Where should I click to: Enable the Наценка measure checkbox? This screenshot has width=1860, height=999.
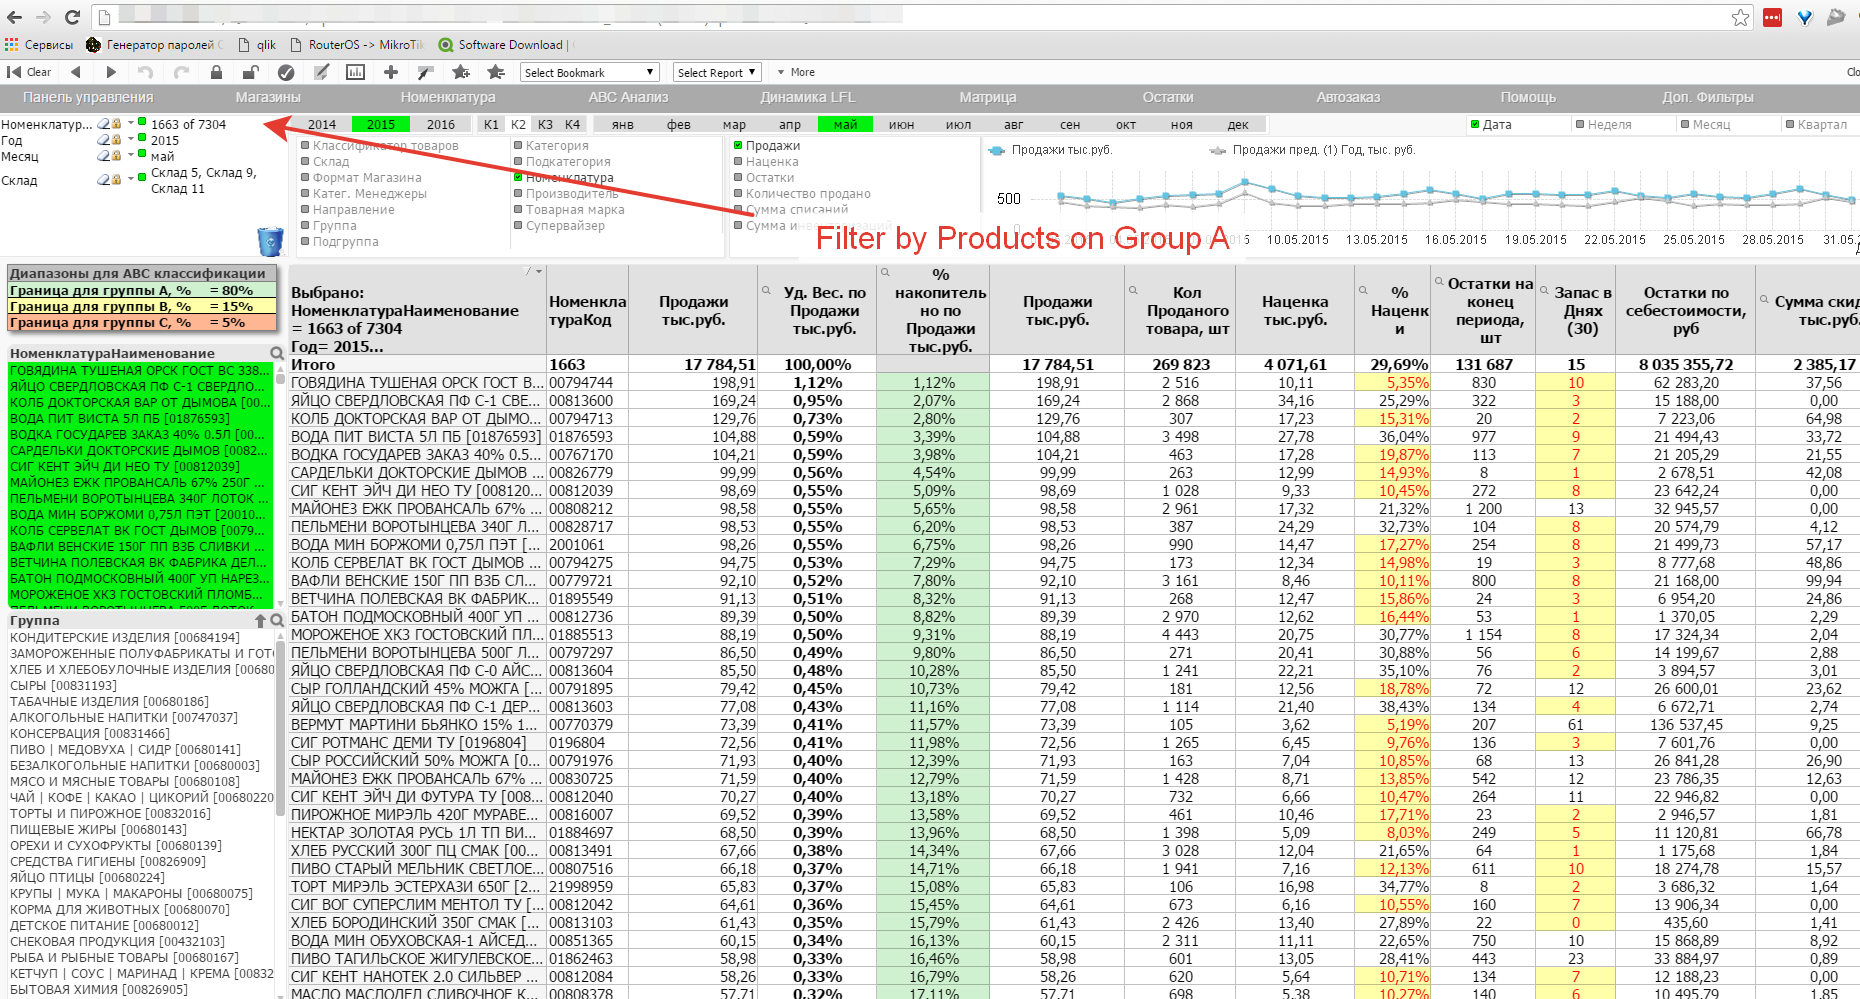click(x=739, y=162)
